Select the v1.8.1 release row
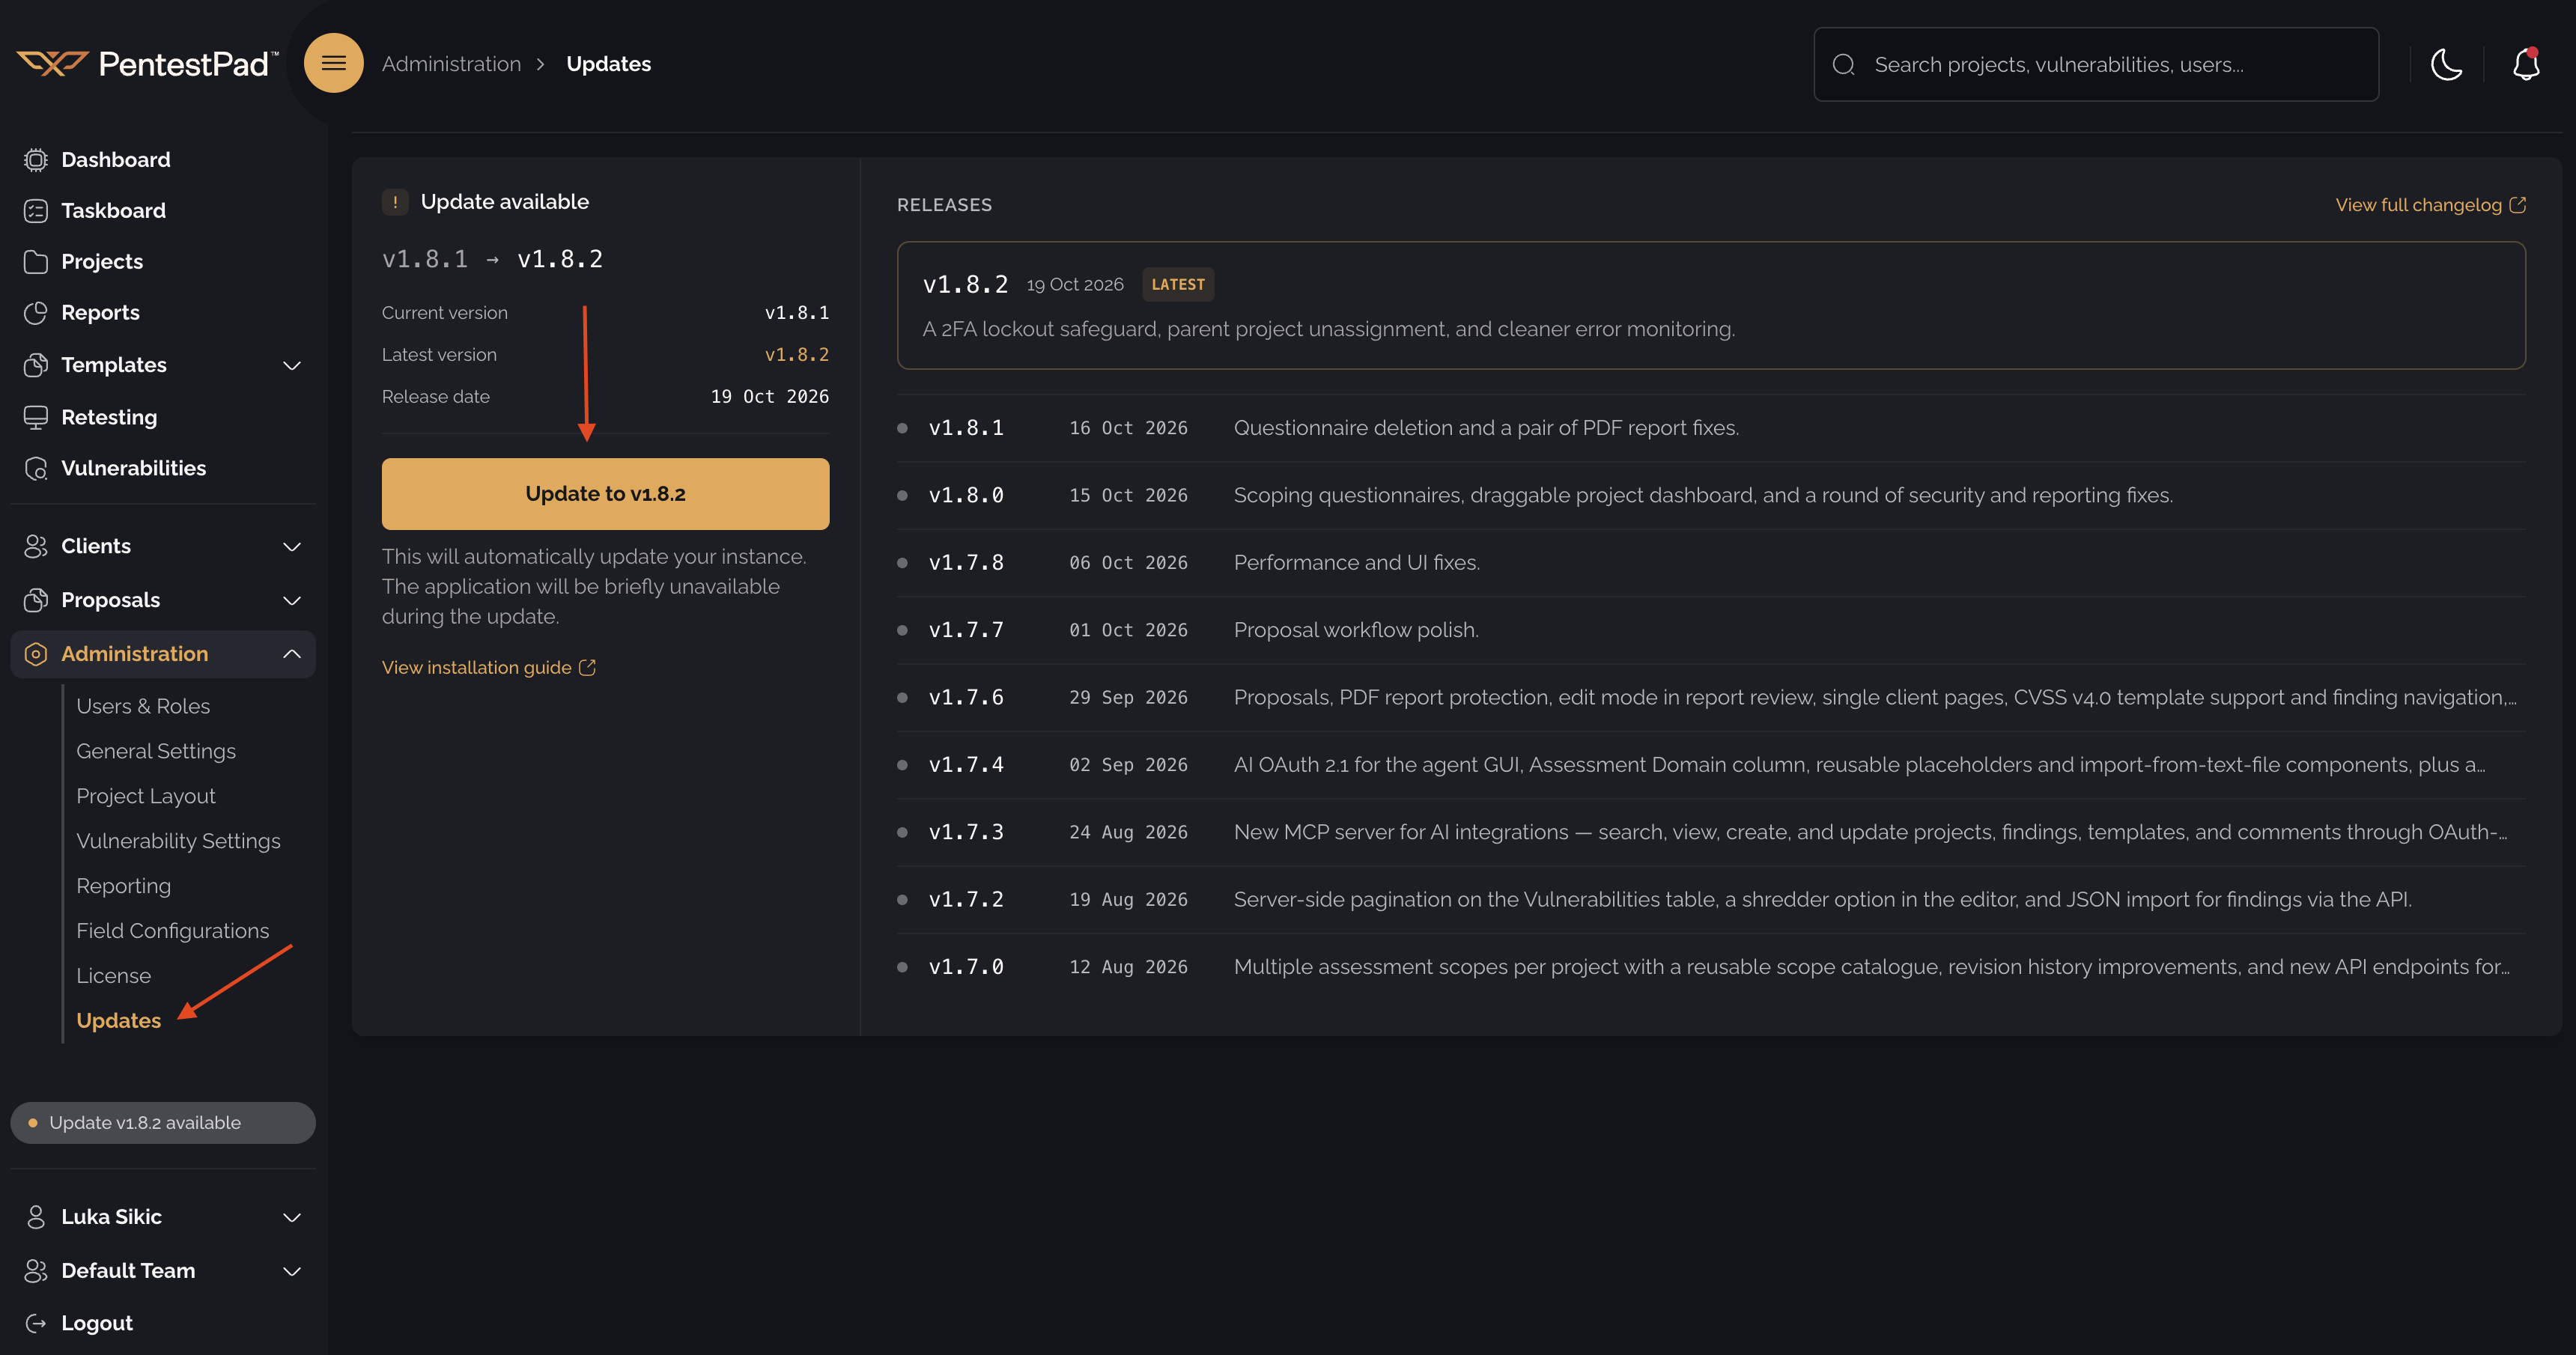Image resolution: width=2576 pixels, height=1355 pixels. 1711,428
